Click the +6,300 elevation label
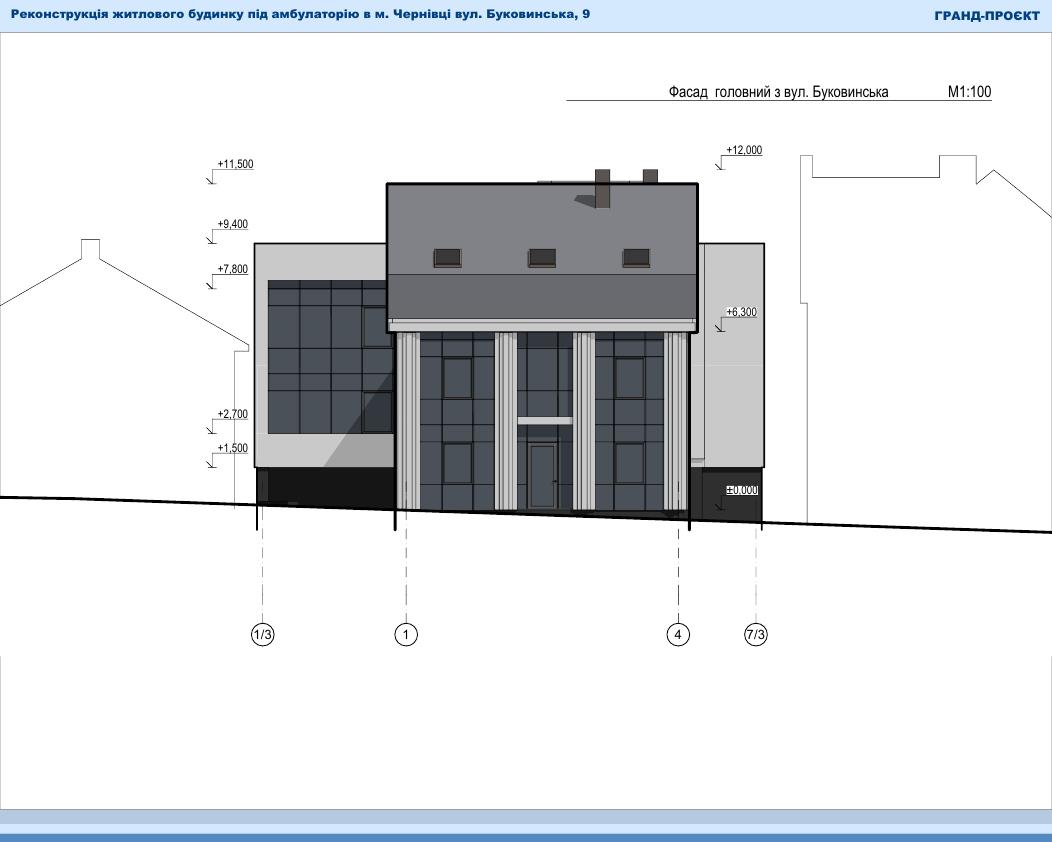 pyautogui.click(x=740, y=313)
